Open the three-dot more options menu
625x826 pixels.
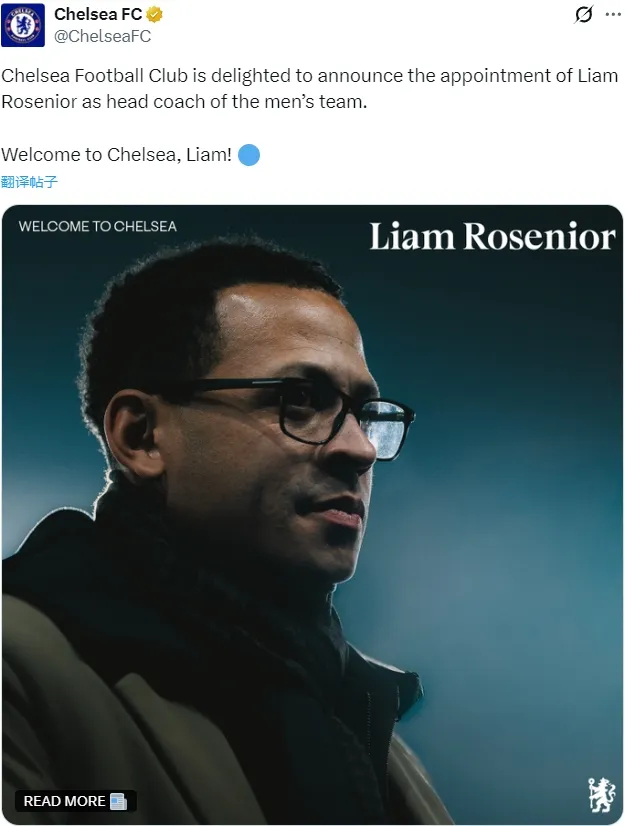pyautogui.click(x=613, y=14)
